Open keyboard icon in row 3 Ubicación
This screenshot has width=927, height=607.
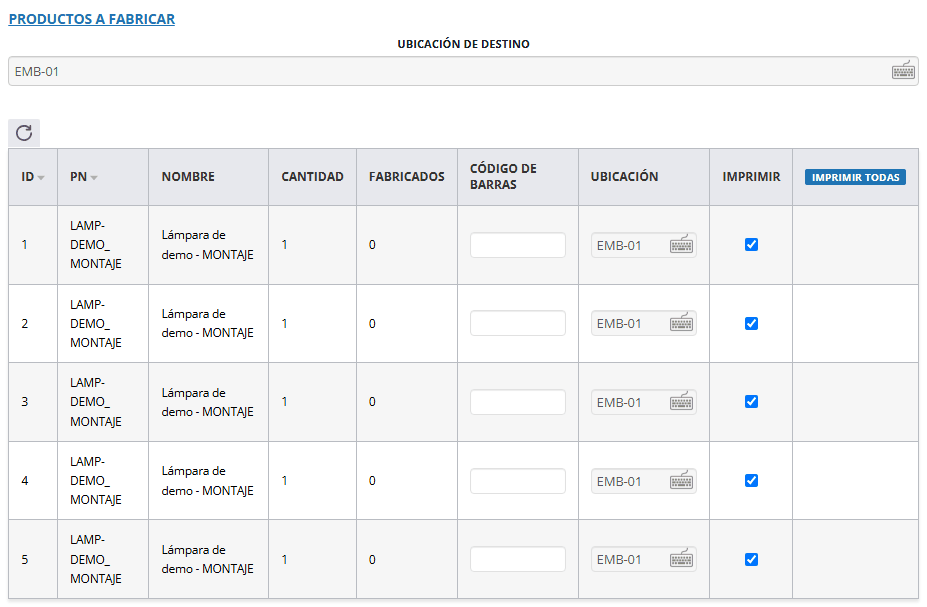(681, 402)
